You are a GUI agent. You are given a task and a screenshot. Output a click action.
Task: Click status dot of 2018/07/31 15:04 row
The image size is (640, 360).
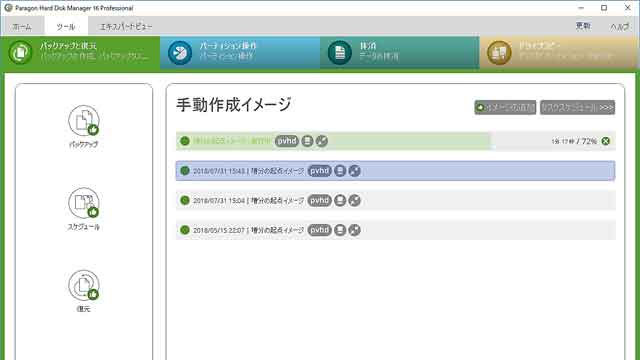click(x=185, y=200)
